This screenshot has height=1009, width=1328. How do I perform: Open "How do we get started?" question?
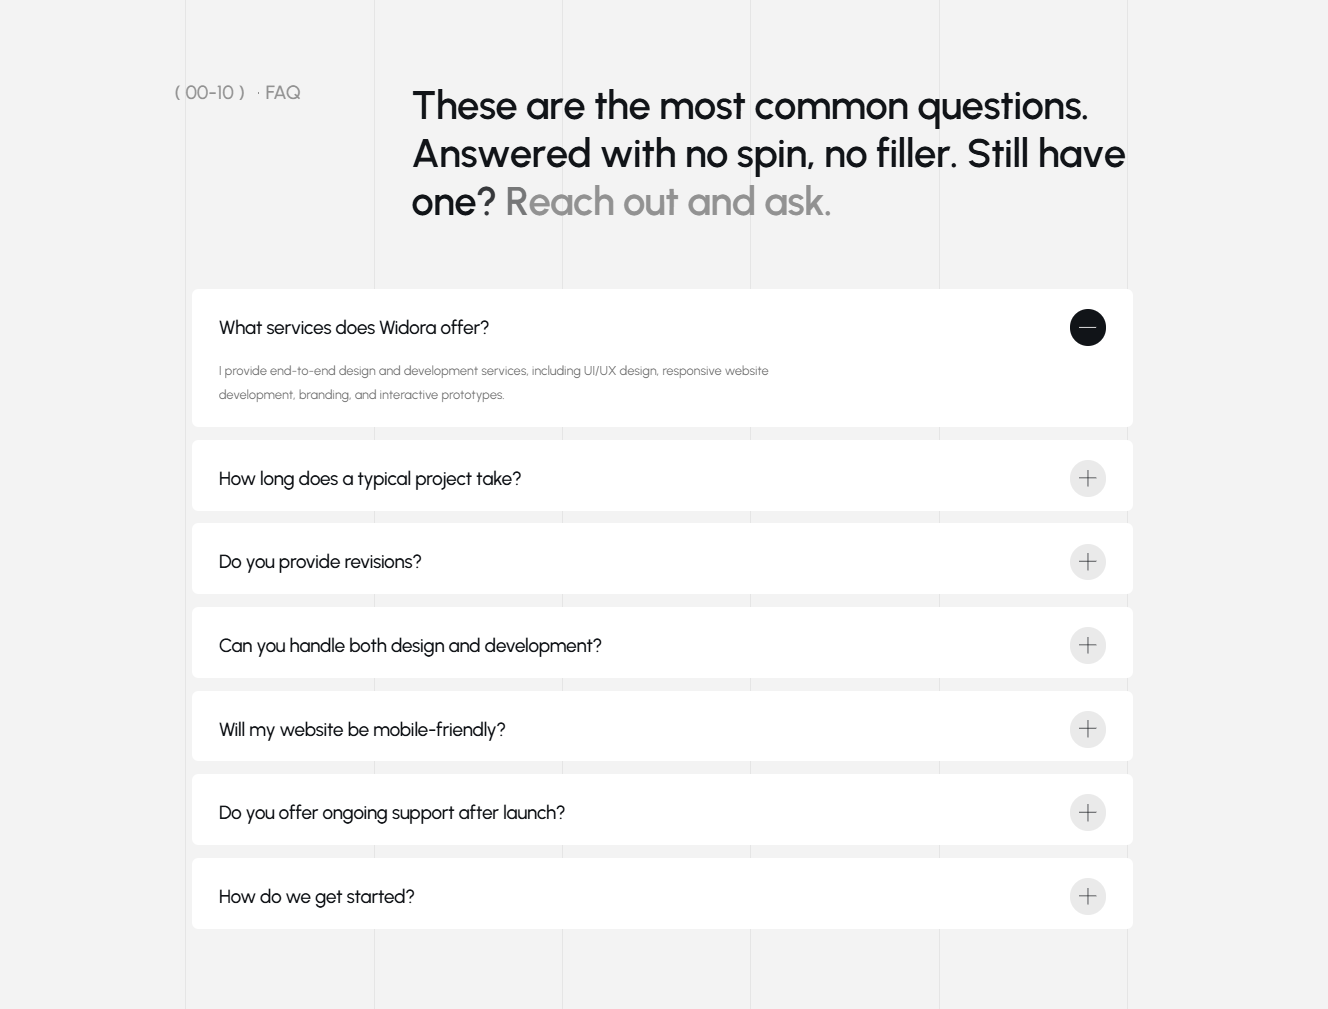316,897
